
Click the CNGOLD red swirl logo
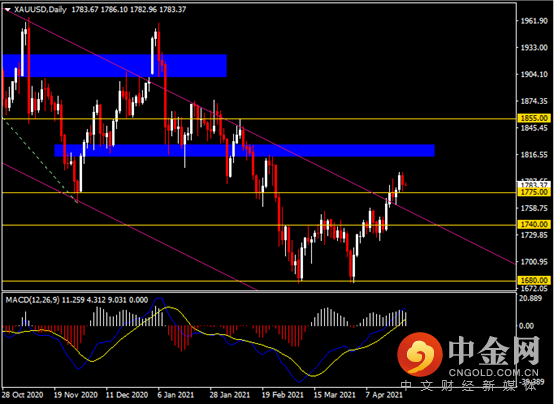(x=419, y=355)
